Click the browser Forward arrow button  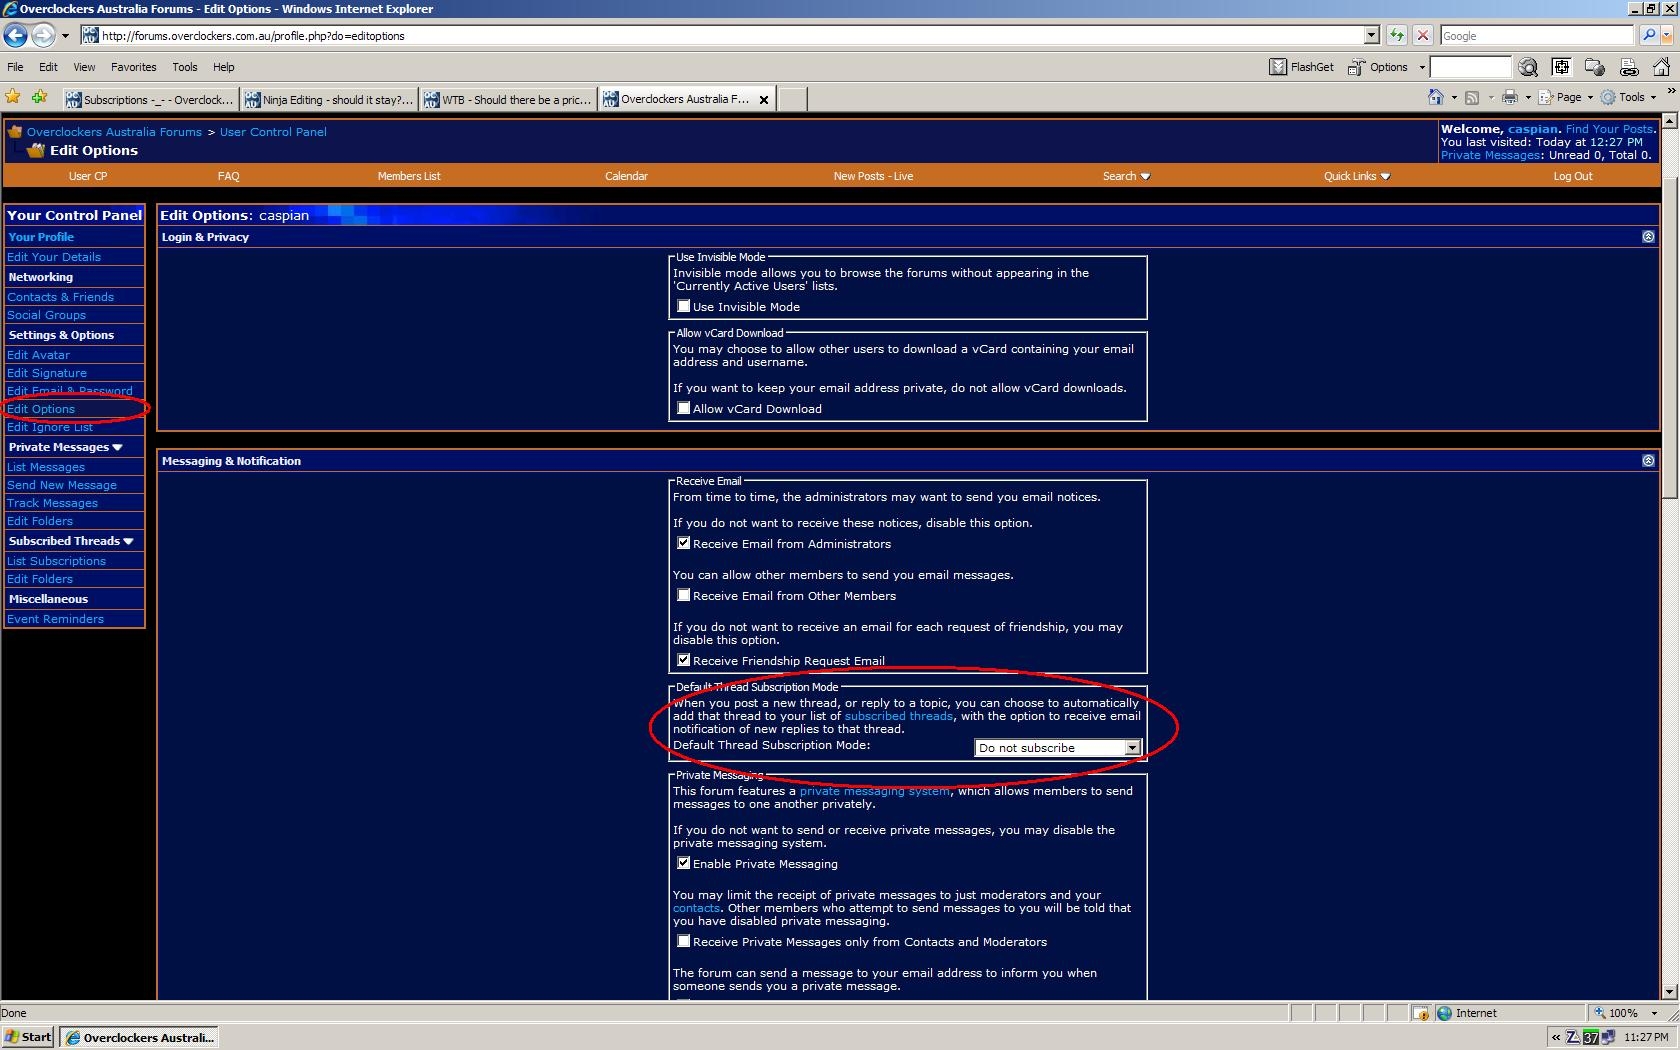(43, 36)
